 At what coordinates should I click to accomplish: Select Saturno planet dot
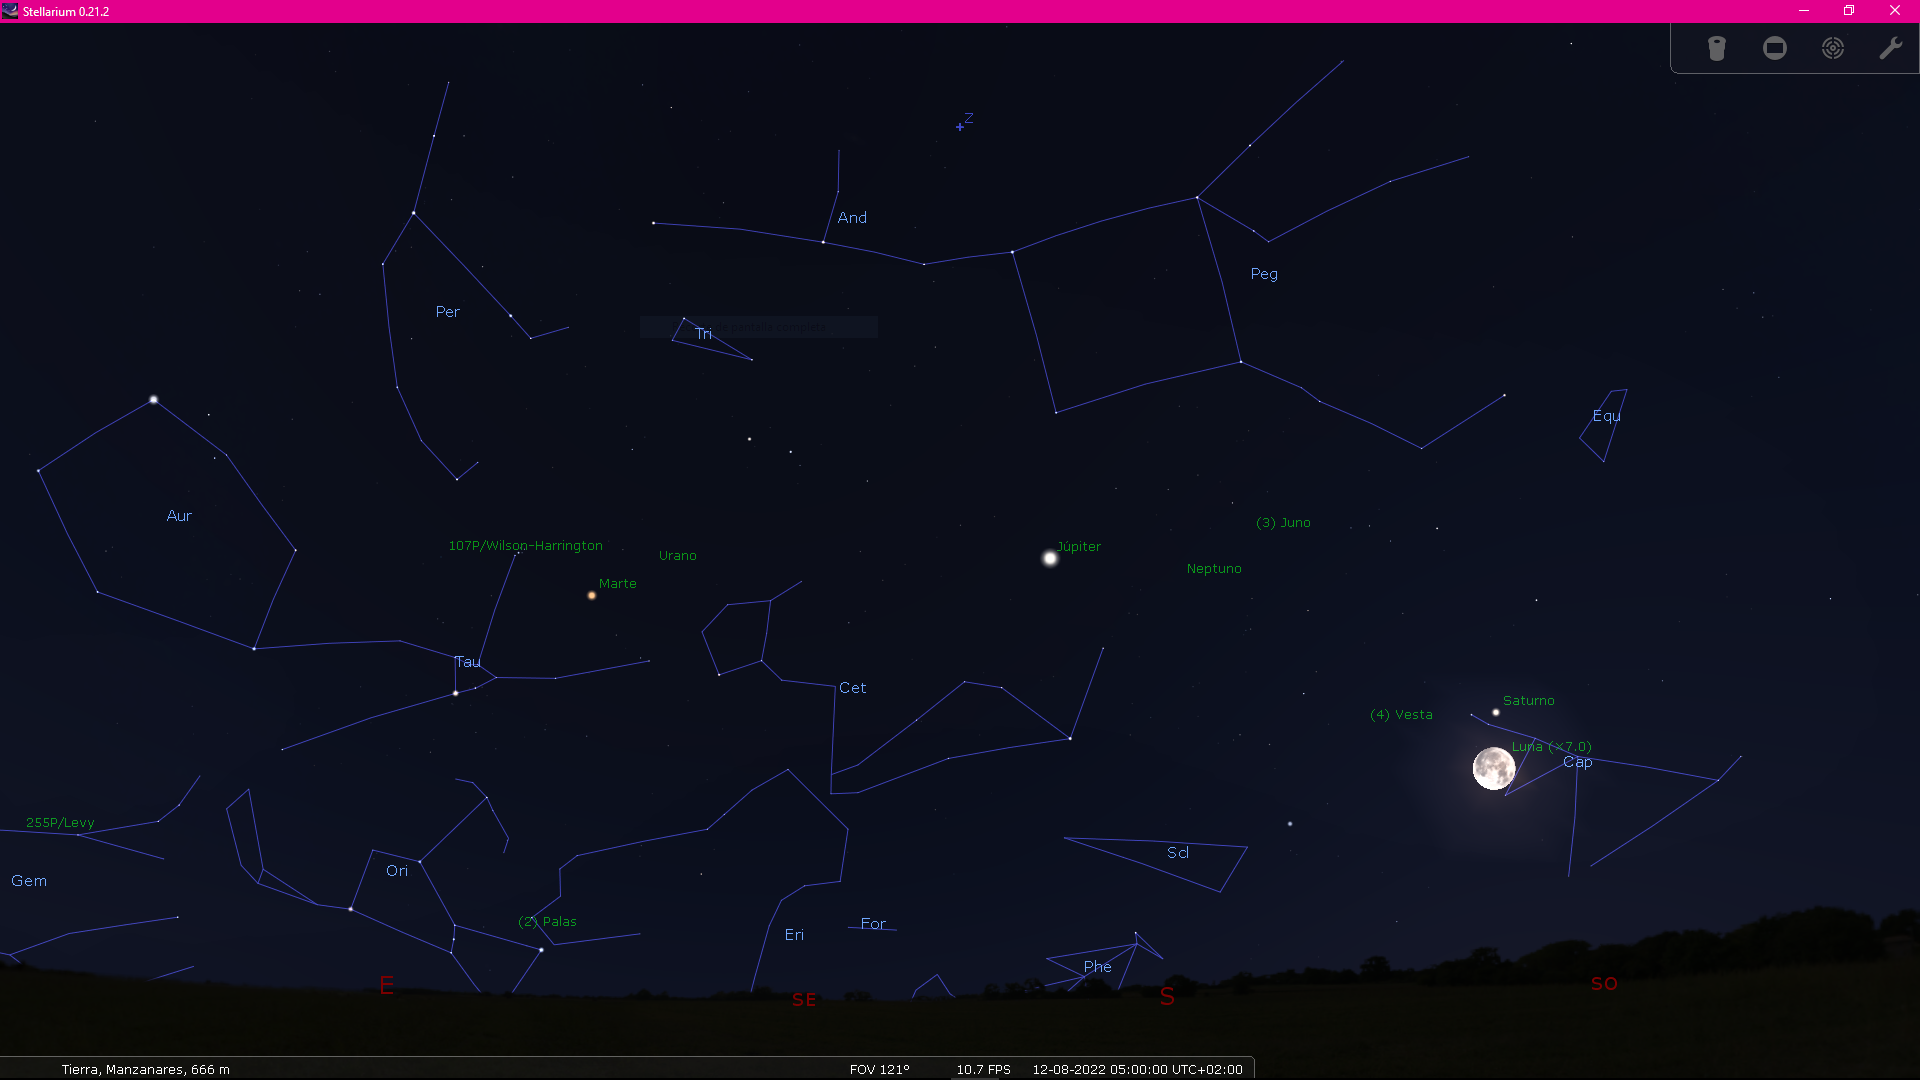click(x=1496, y=713)
